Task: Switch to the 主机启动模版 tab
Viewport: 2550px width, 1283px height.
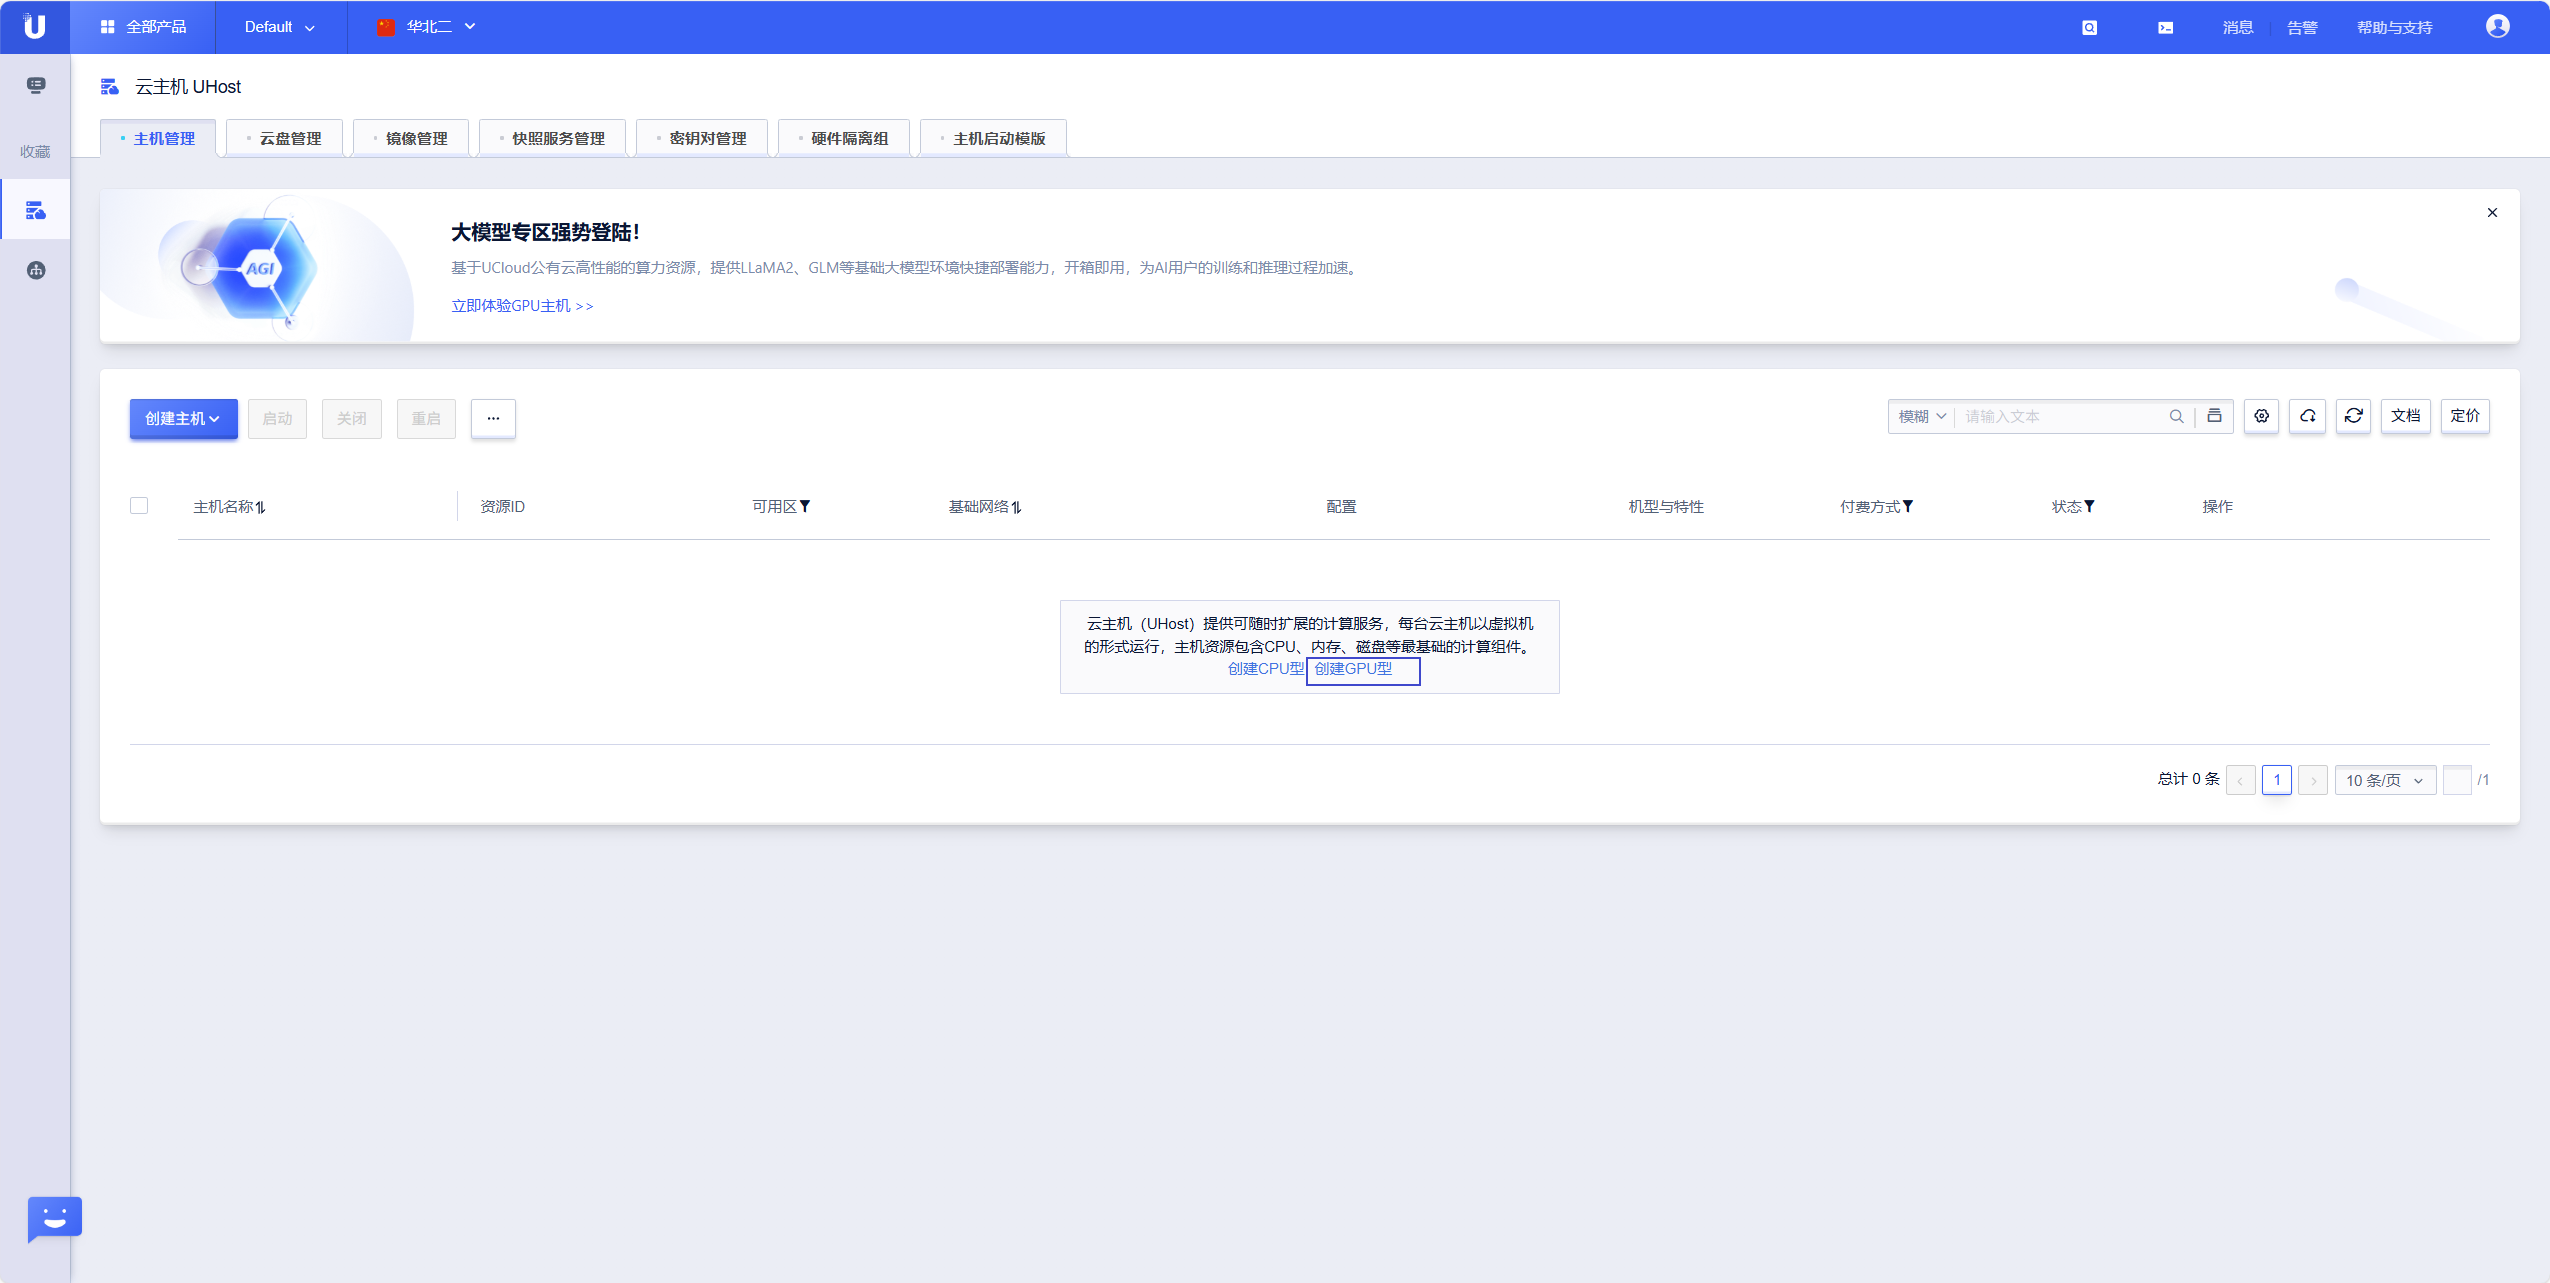Action: coord(994,138)
